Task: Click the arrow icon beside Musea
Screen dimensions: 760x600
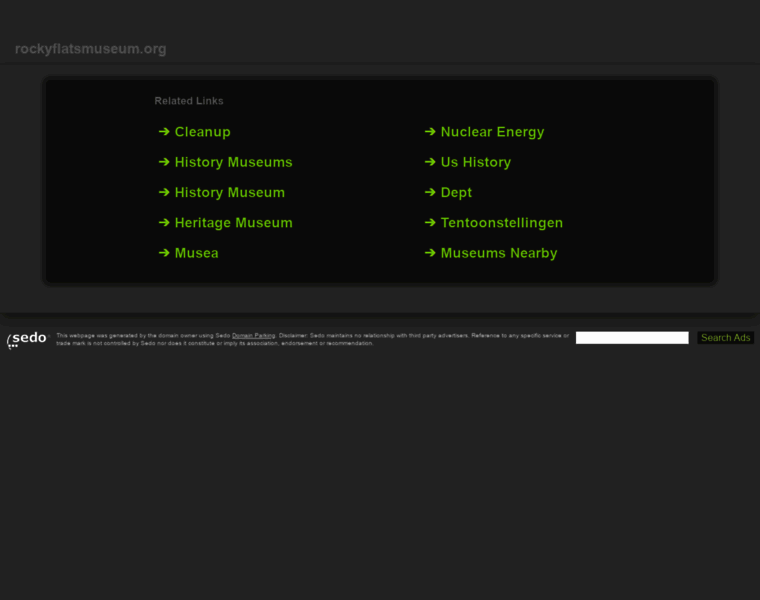Action: tap(164, 253)
